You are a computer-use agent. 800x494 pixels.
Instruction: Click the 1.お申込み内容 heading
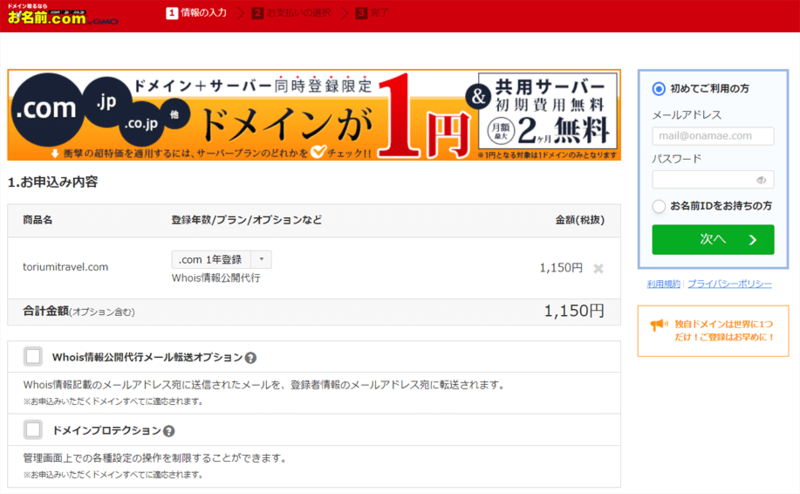click(53, 182)
